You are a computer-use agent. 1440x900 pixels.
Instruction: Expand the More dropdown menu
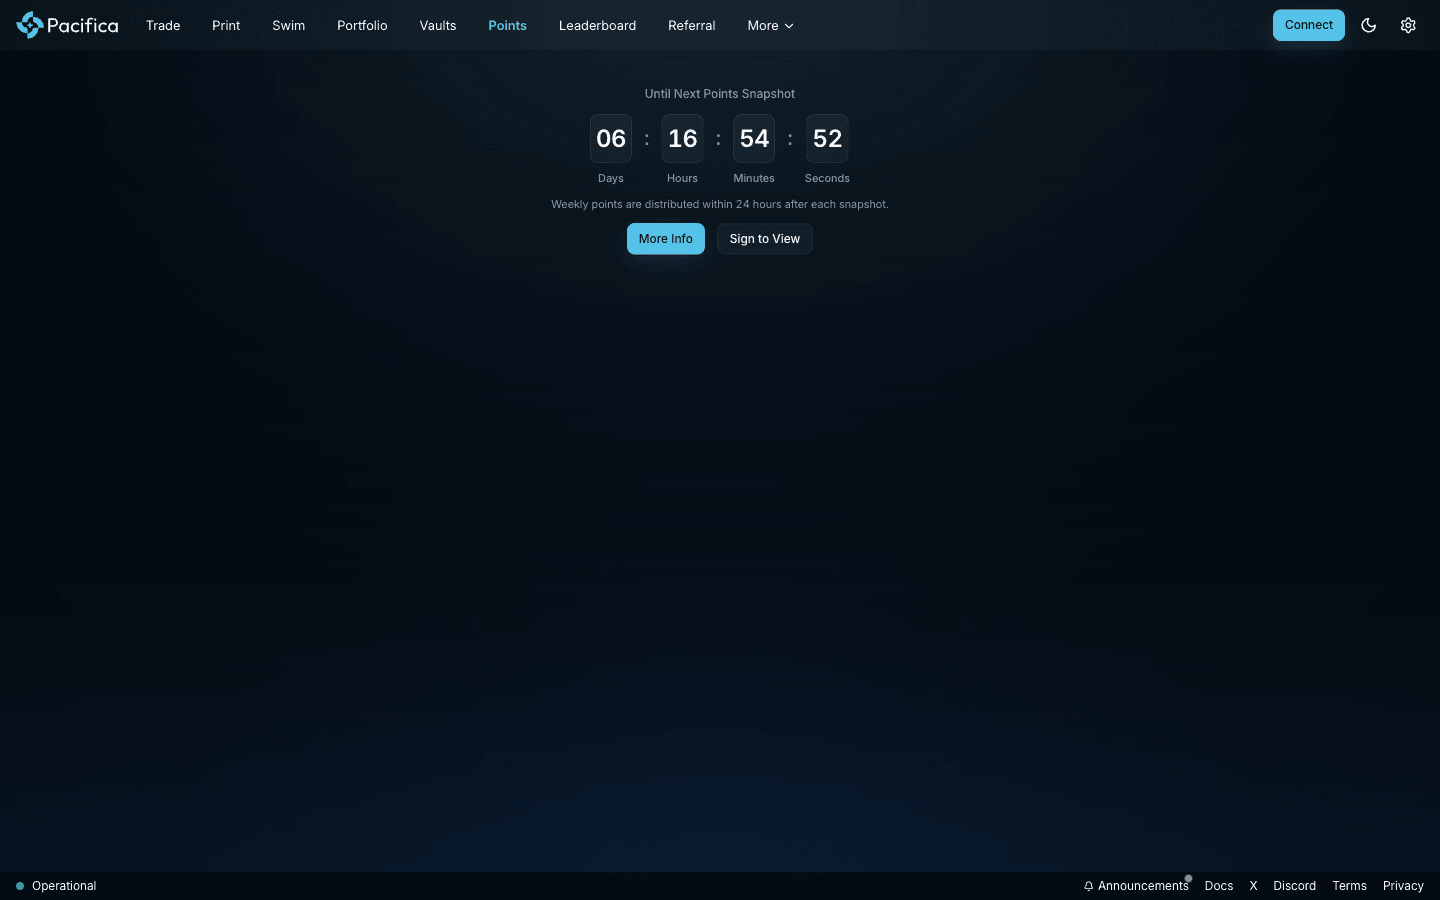(x=770, y=25)
